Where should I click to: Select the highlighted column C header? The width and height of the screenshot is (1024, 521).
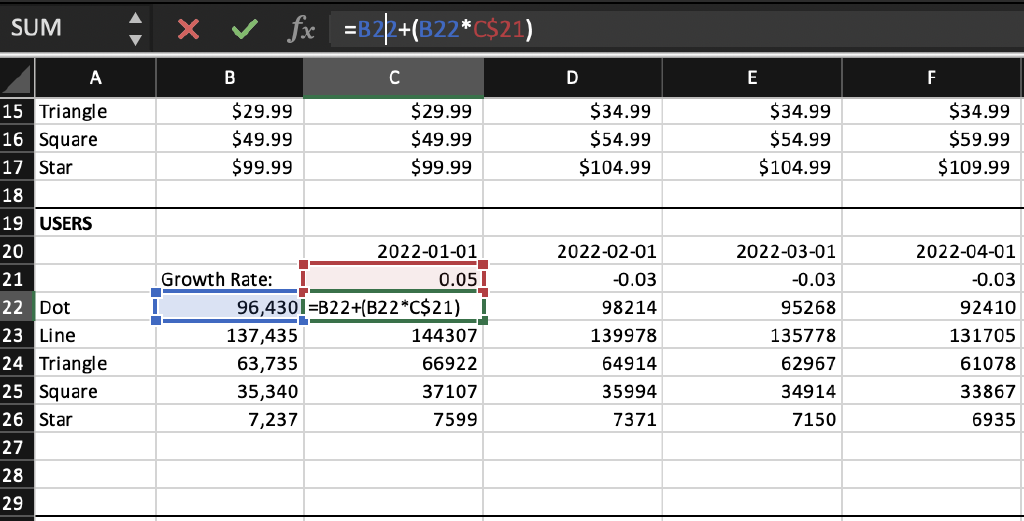click(x=393, y=78)
